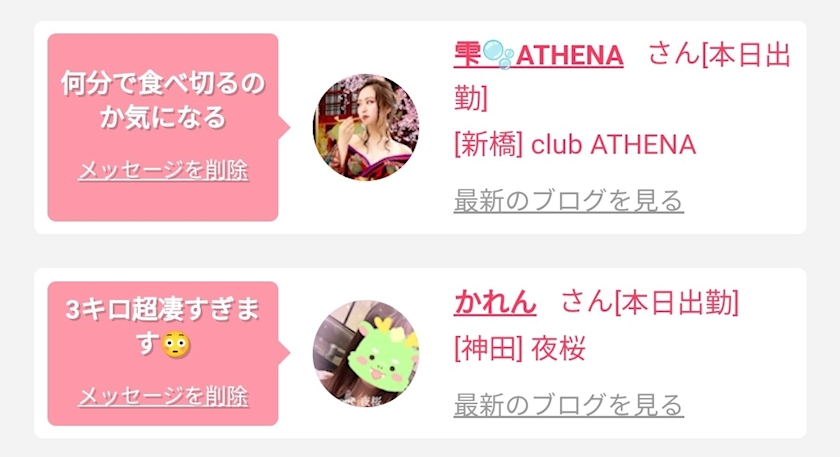Click the bubbles emoji in 雫 ATHENA's name
Viewport: 840px width, 457px height.
click(x=498, y=55)
